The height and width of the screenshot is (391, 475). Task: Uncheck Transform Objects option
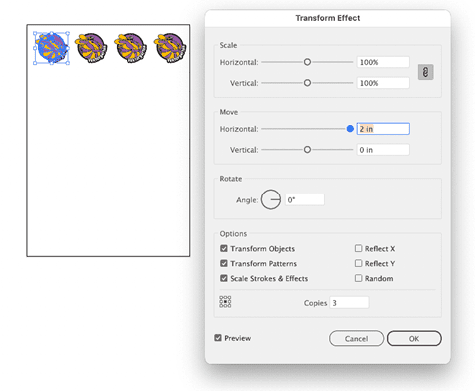pyautogui.click(x=224, y=248)
